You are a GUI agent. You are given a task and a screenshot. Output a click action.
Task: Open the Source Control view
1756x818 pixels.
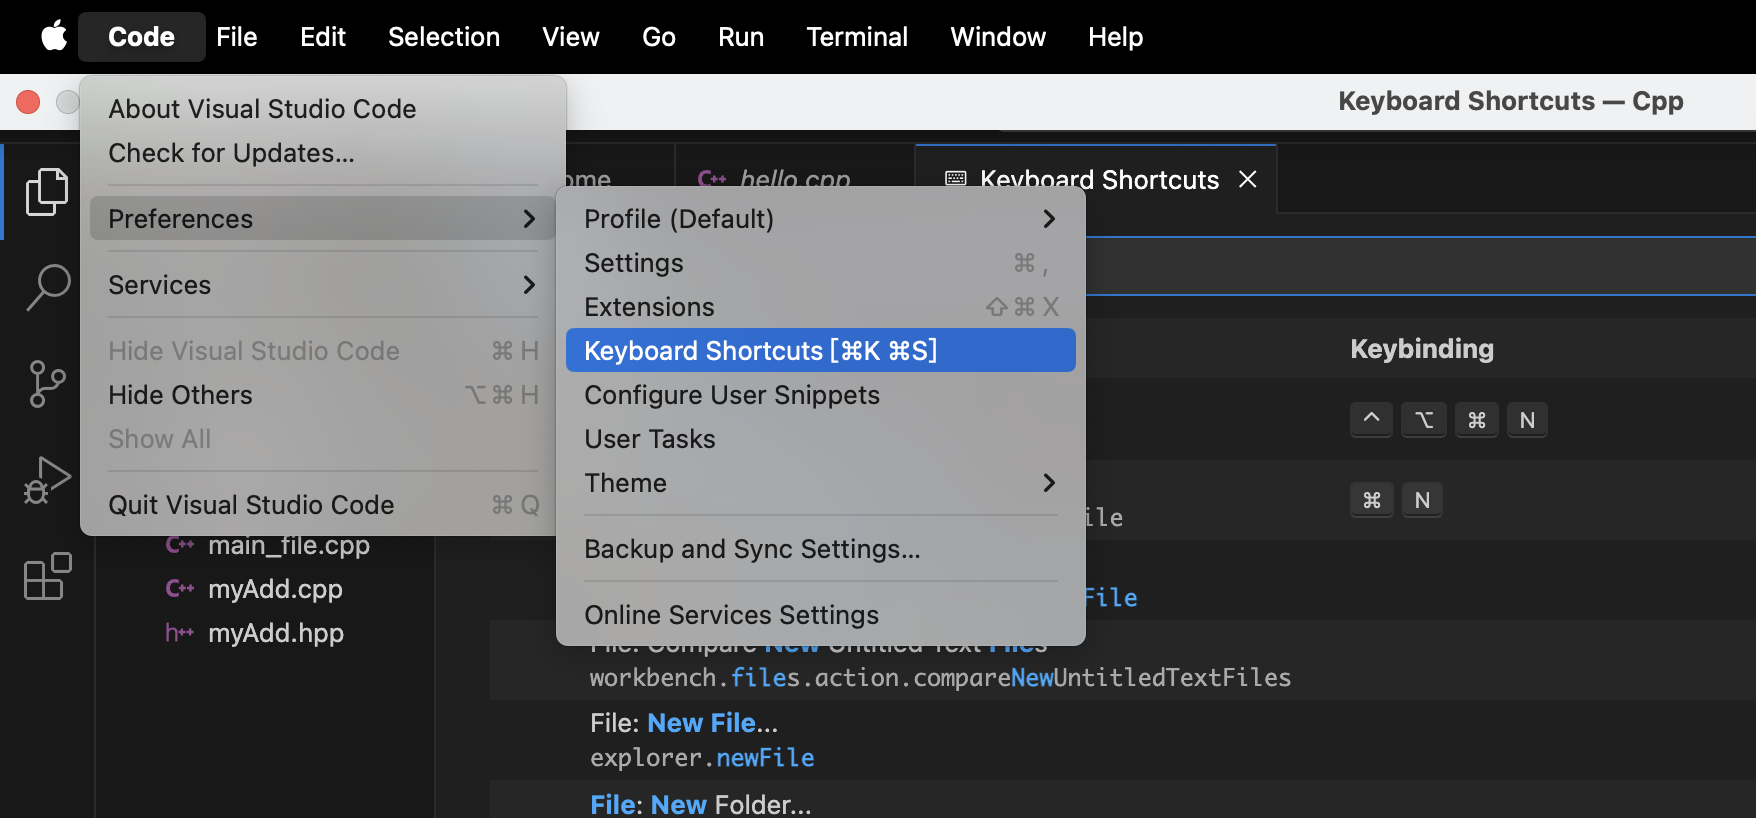(x=47, y=384)
